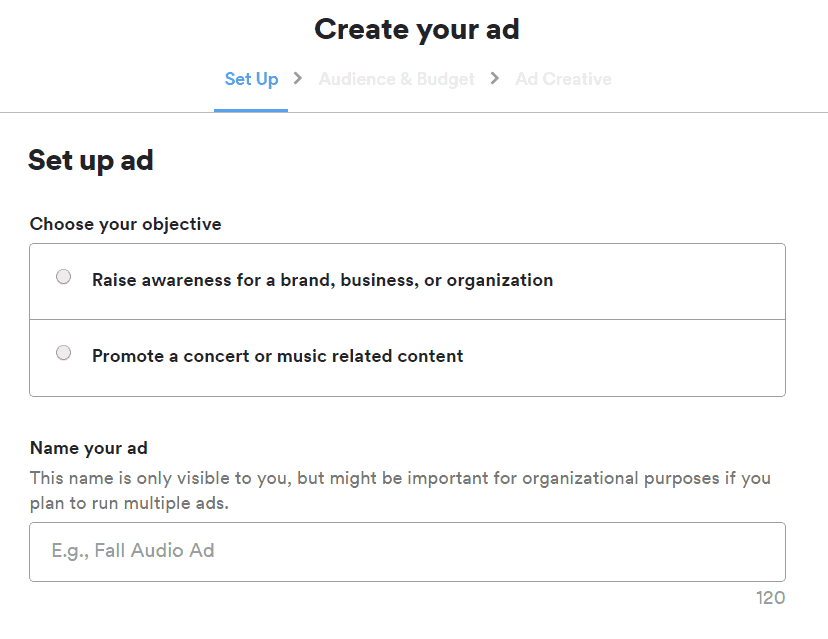Screen dimensions: 828x639
Task: Click the 'Create your ad' heading
Action: pos(416,29)
